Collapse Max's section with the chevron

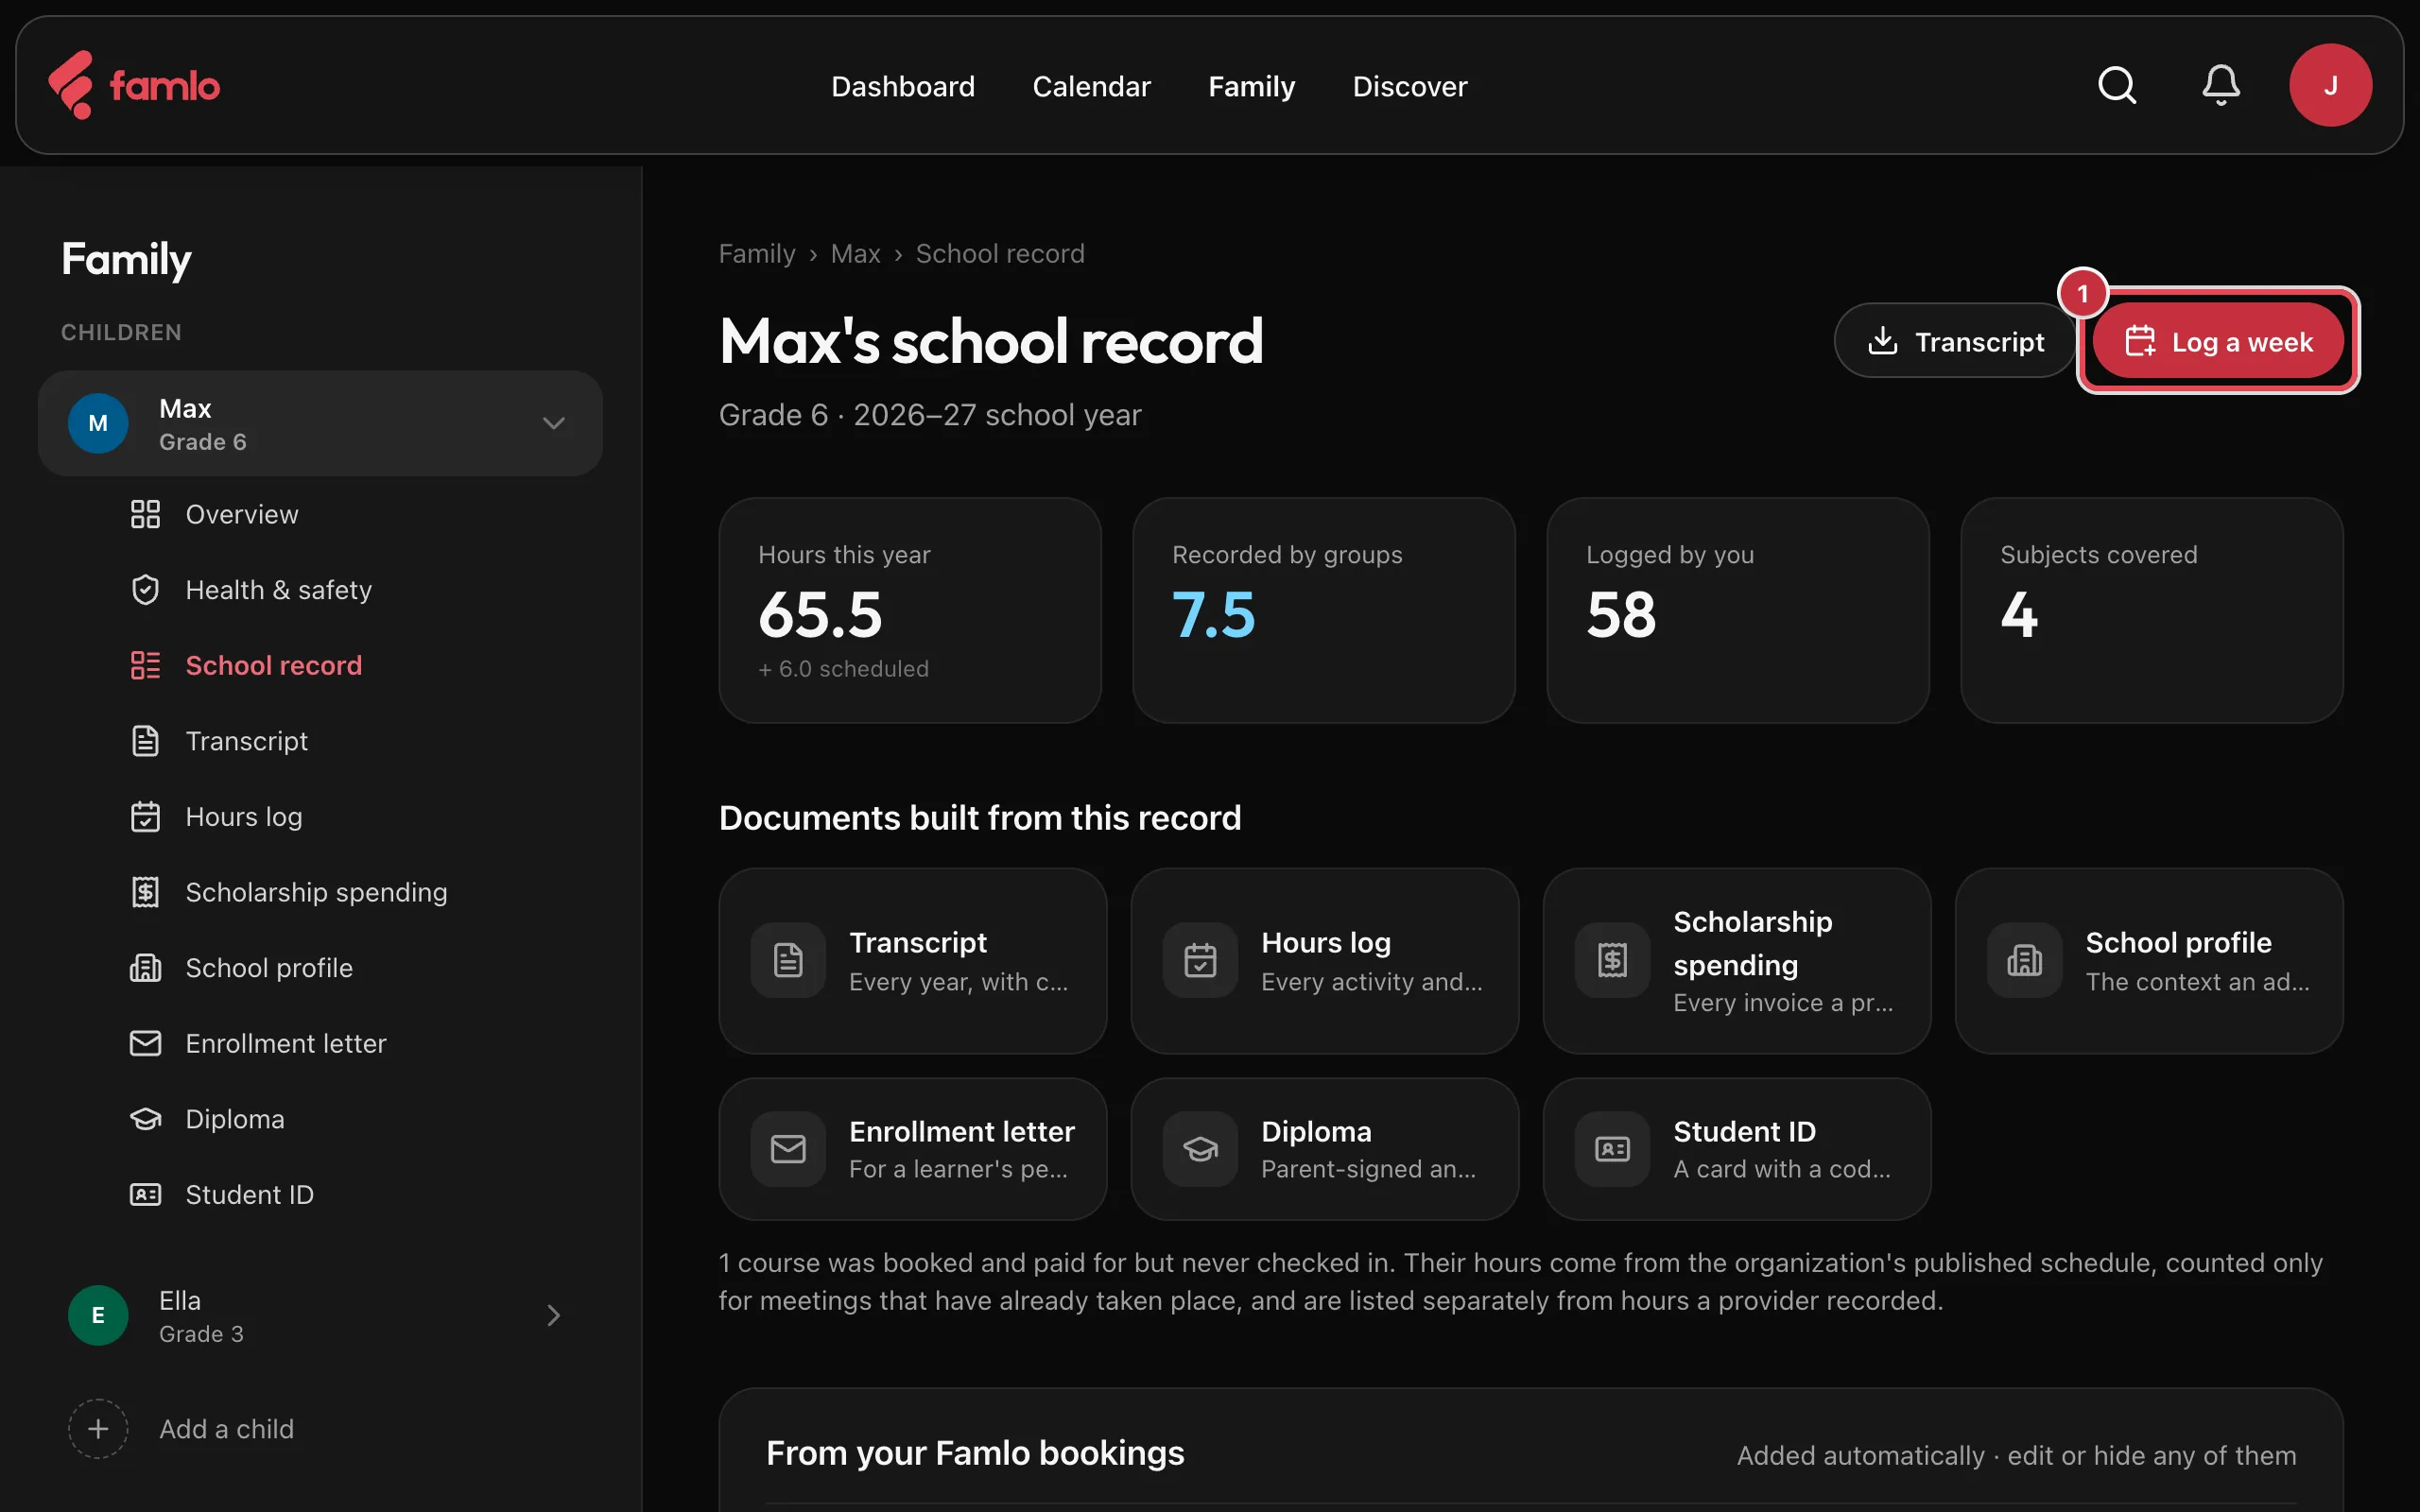(553, 423)
